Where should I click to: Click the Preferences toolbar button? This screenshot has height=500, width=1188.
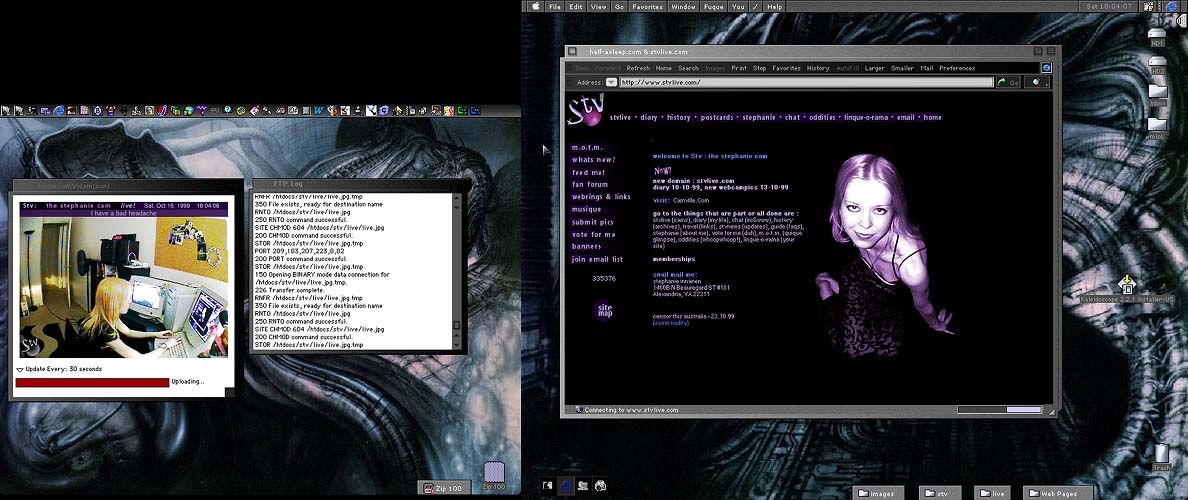(x=956, y=68)
